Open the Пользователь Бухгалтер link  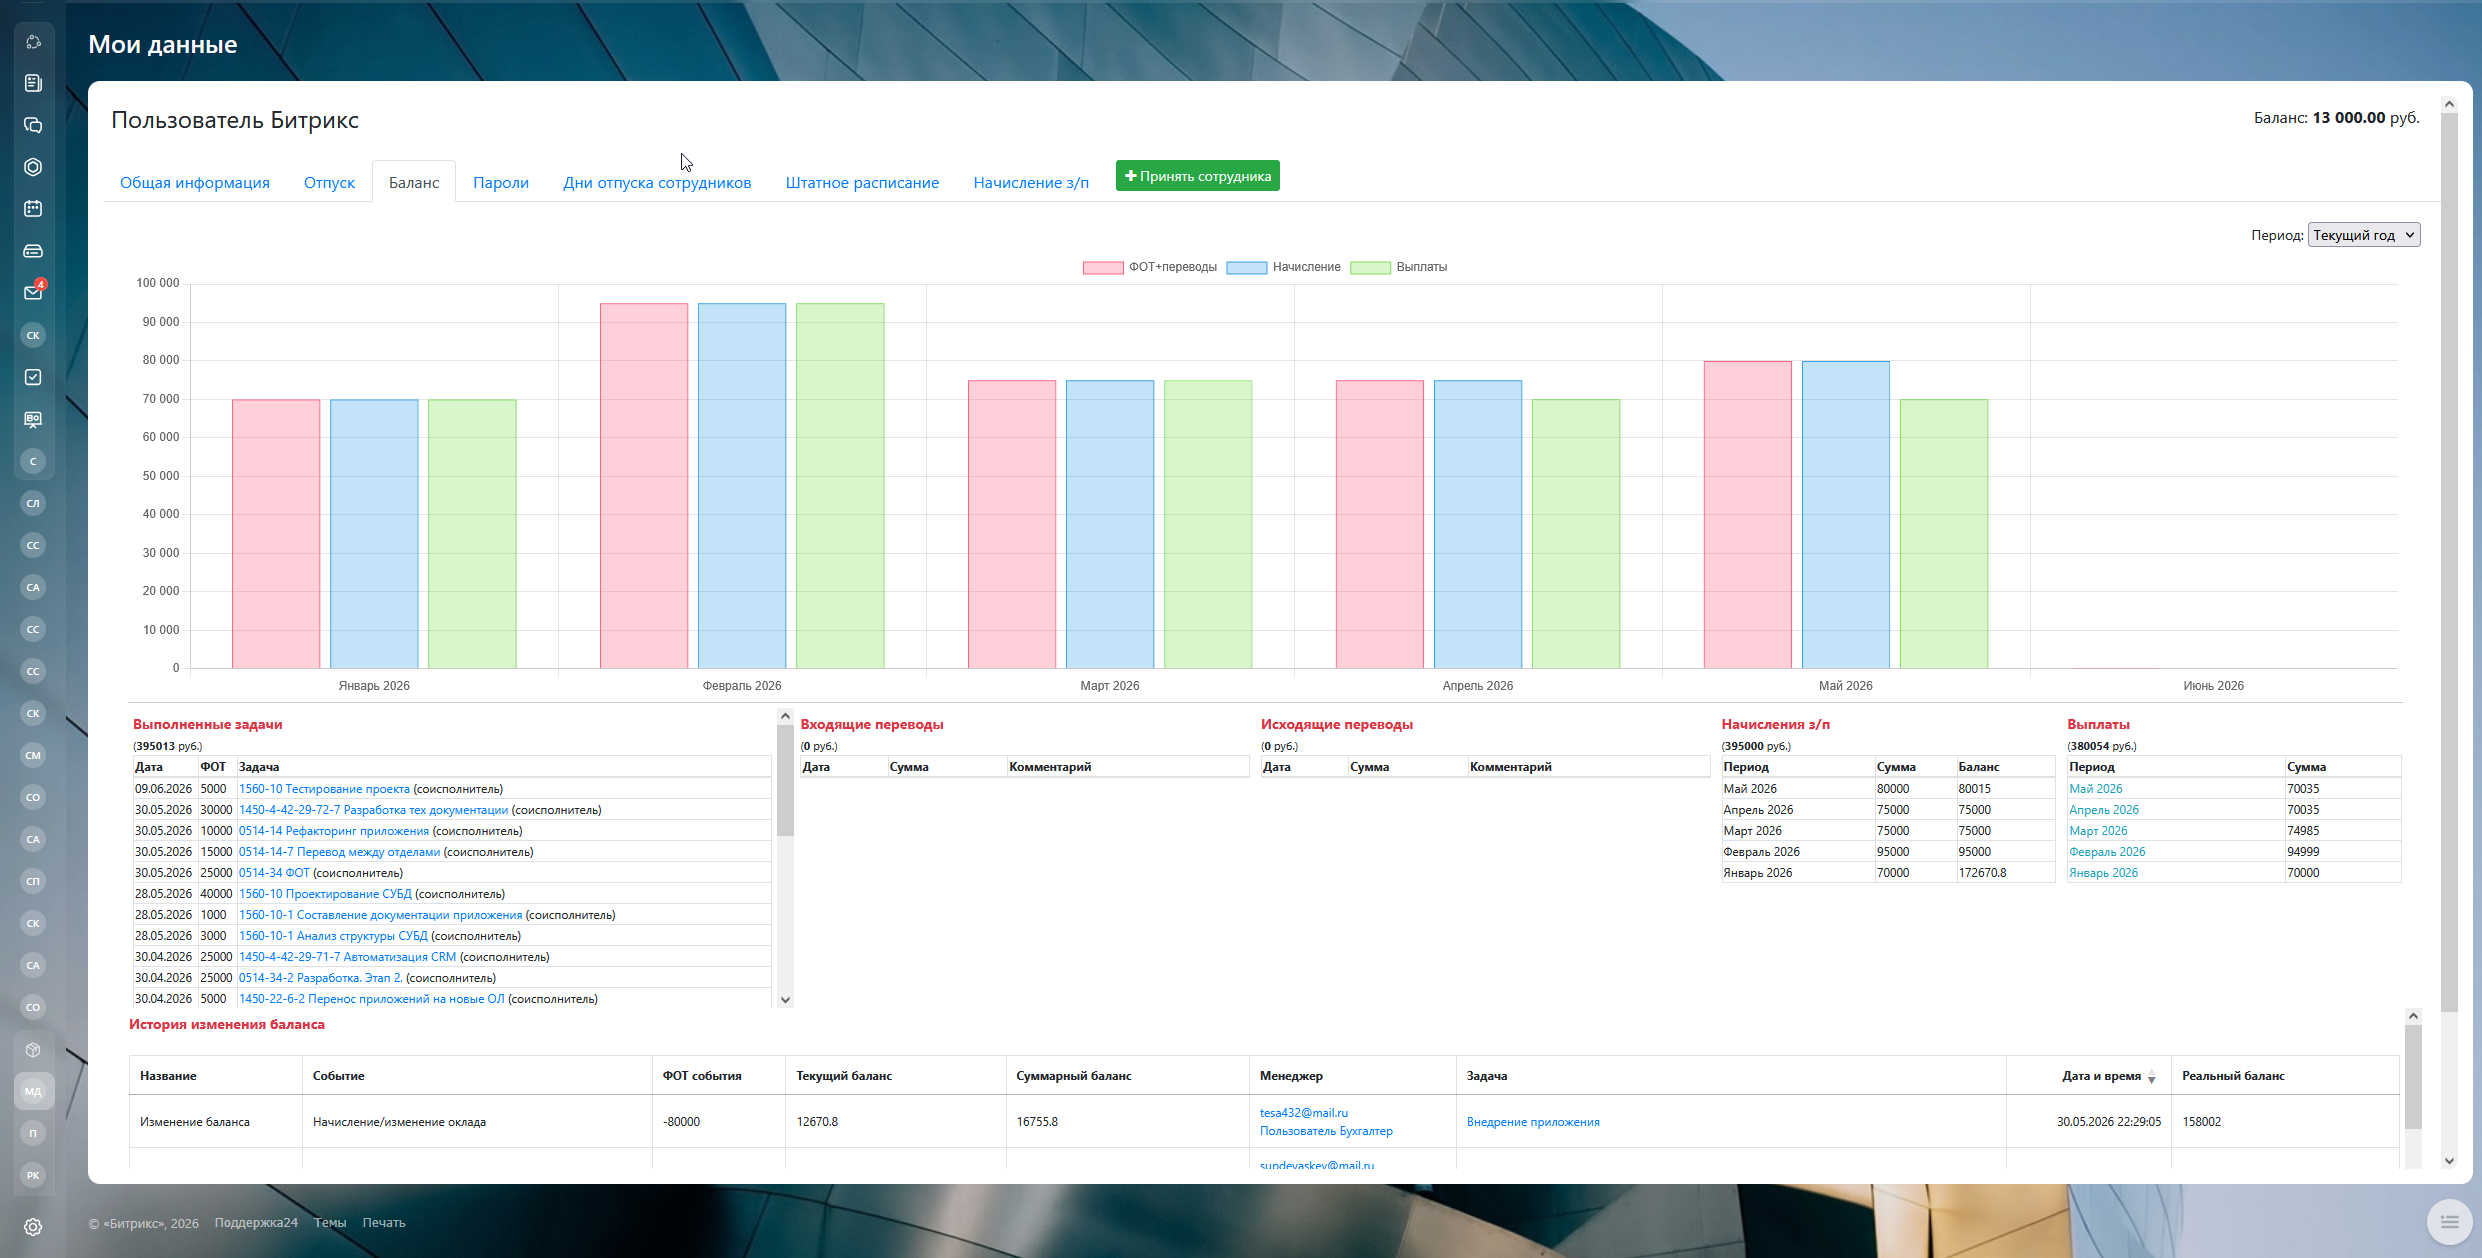[1326, 1131]
